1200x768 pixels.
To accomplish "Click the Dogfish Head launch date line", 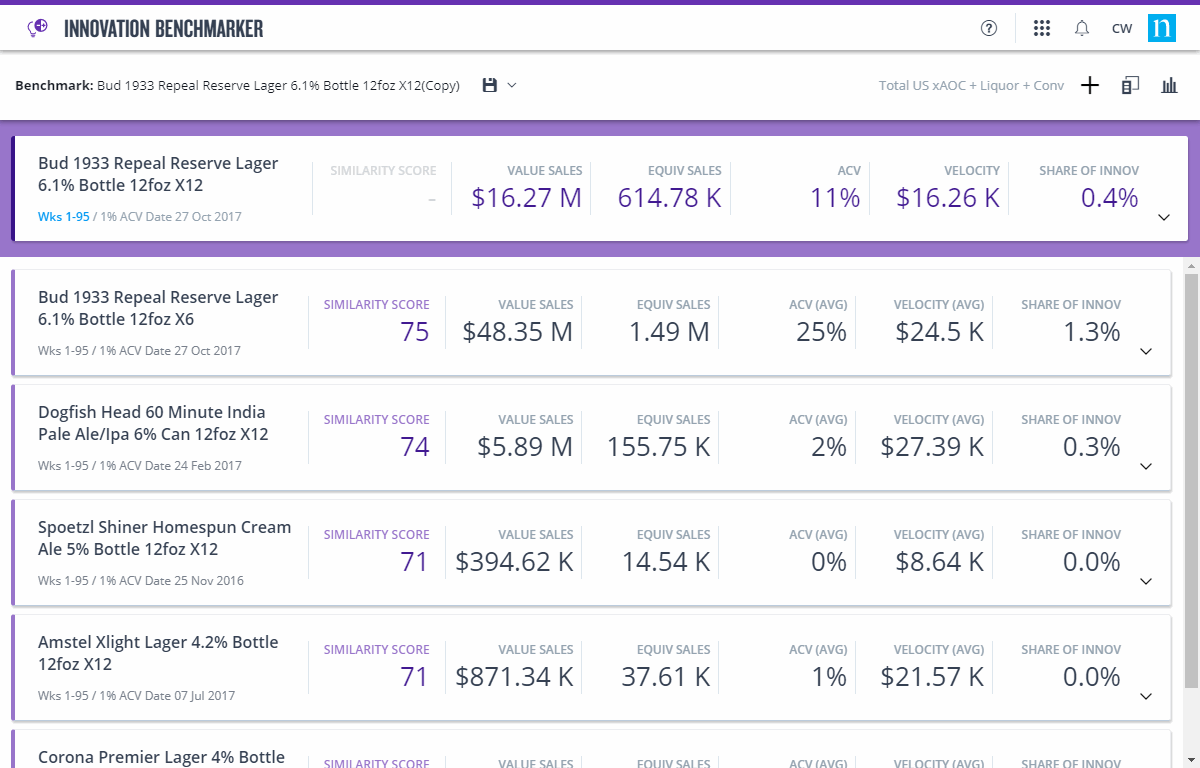I will tap(140, 466).
